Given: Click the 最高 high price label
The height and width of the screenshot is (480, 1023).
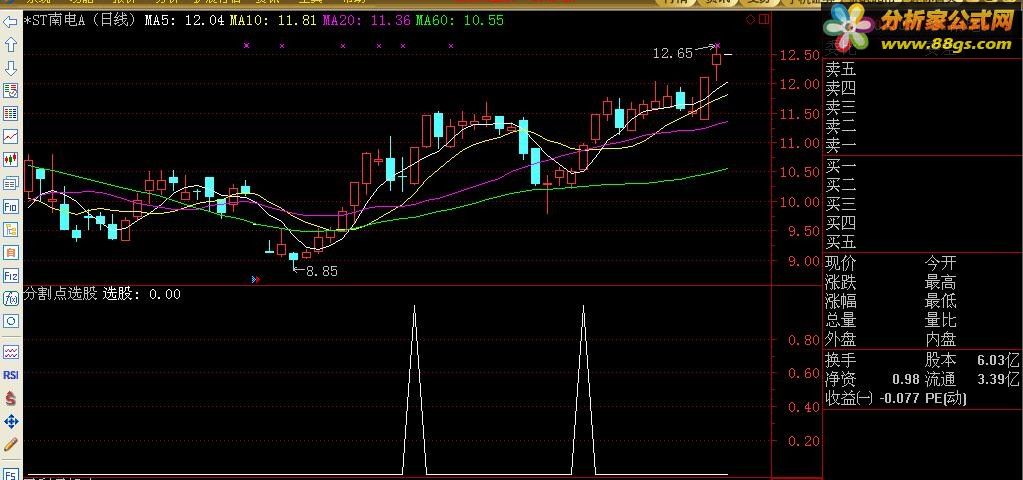Looking at the screenshot, I should [940, 282].
